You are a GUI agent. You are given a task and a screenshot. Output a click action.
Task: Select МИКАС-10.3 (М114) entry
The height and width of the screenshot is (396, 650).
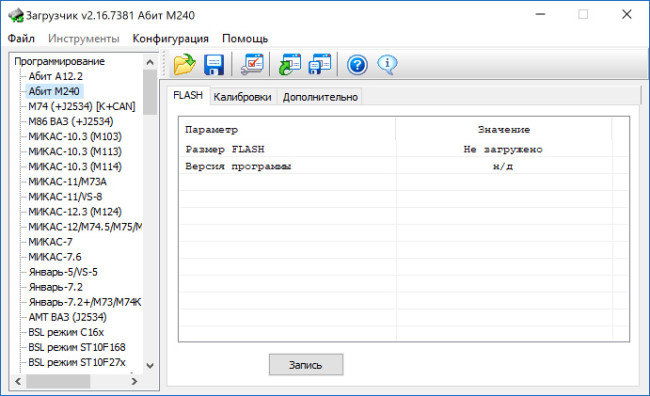[75, 167]
